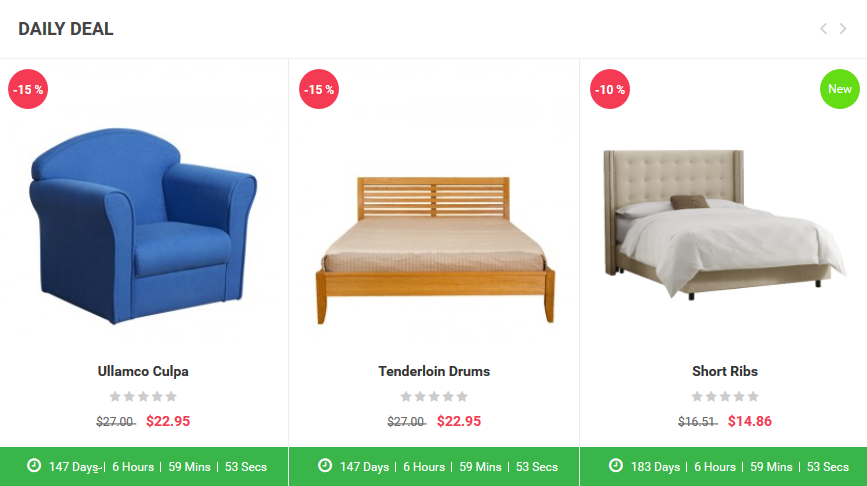Go to next daily deal slide
The width and height of the screenshot is (867, 486).
point(843,29)
